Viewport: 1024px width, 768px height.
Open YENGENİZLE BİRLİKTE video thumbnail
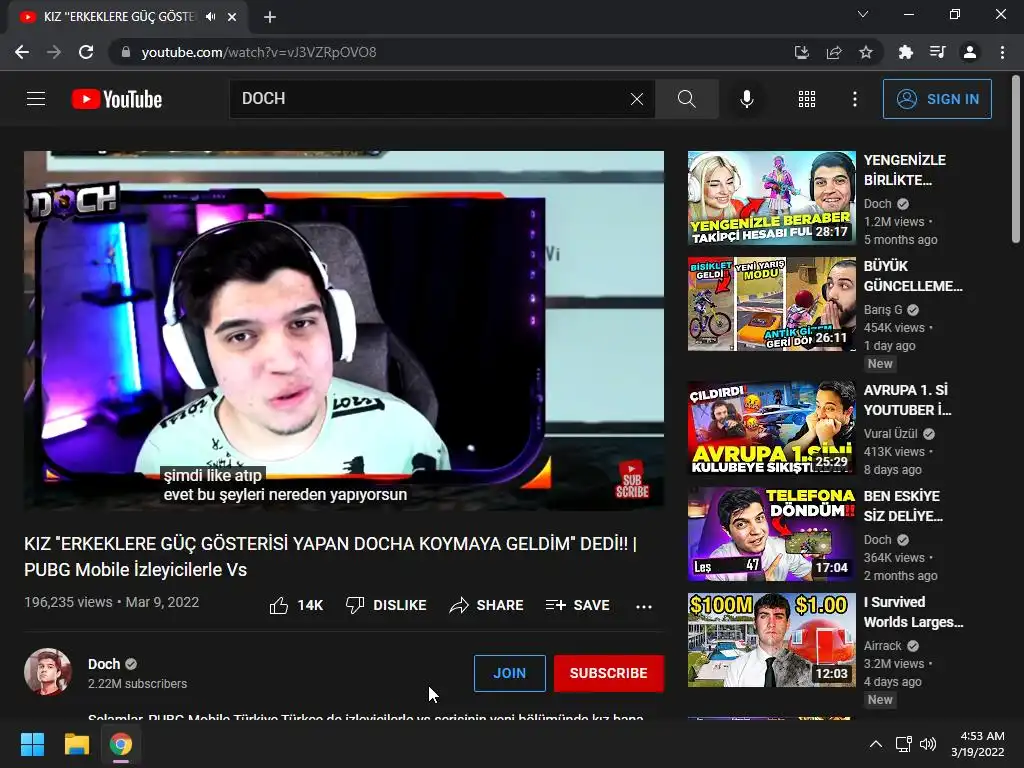point(772,198)
